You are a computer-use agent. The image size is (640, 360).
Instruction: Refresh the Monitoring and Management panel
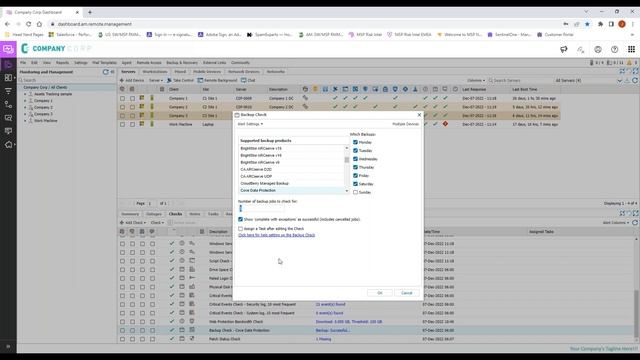click(105, 72)
